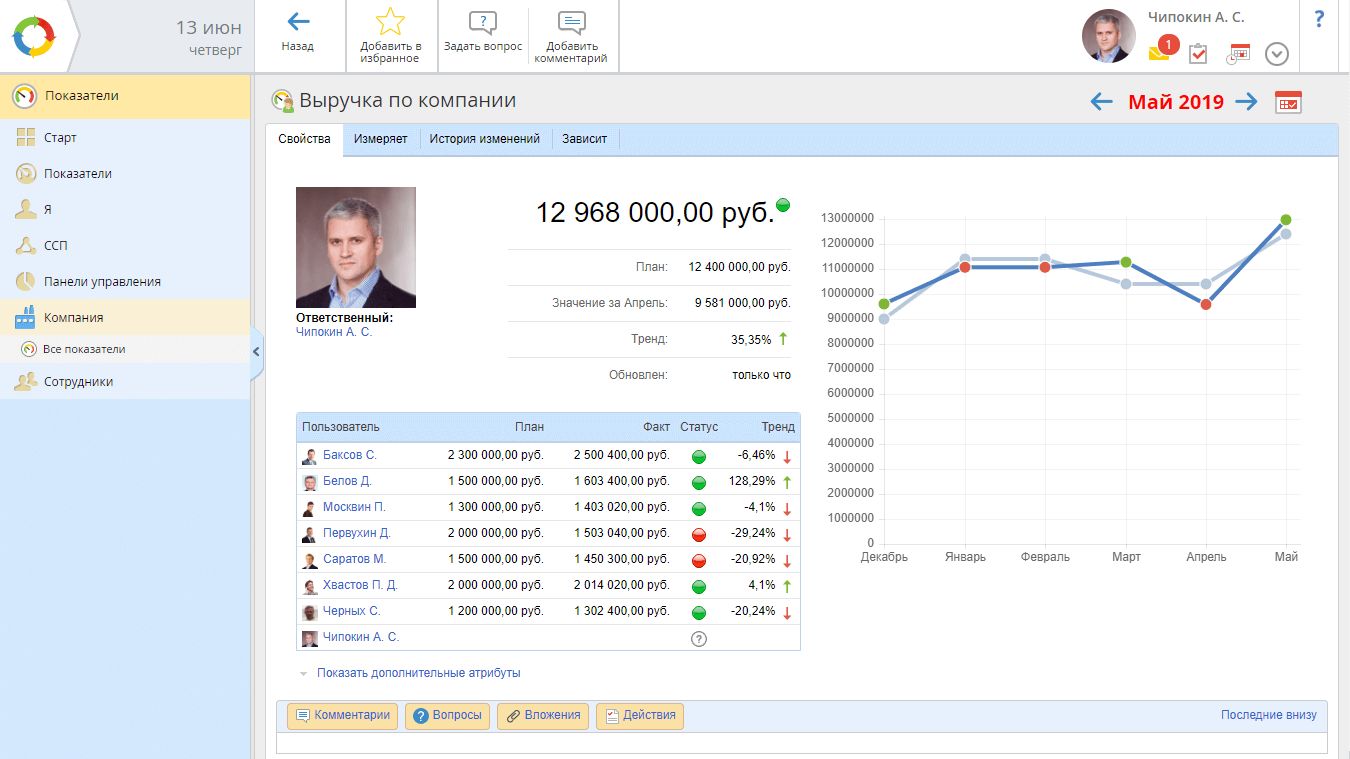Screen dimensions: 1350x759
Task: Open the calendar icon next to Май 2019
Action: tap(1288, 102)
